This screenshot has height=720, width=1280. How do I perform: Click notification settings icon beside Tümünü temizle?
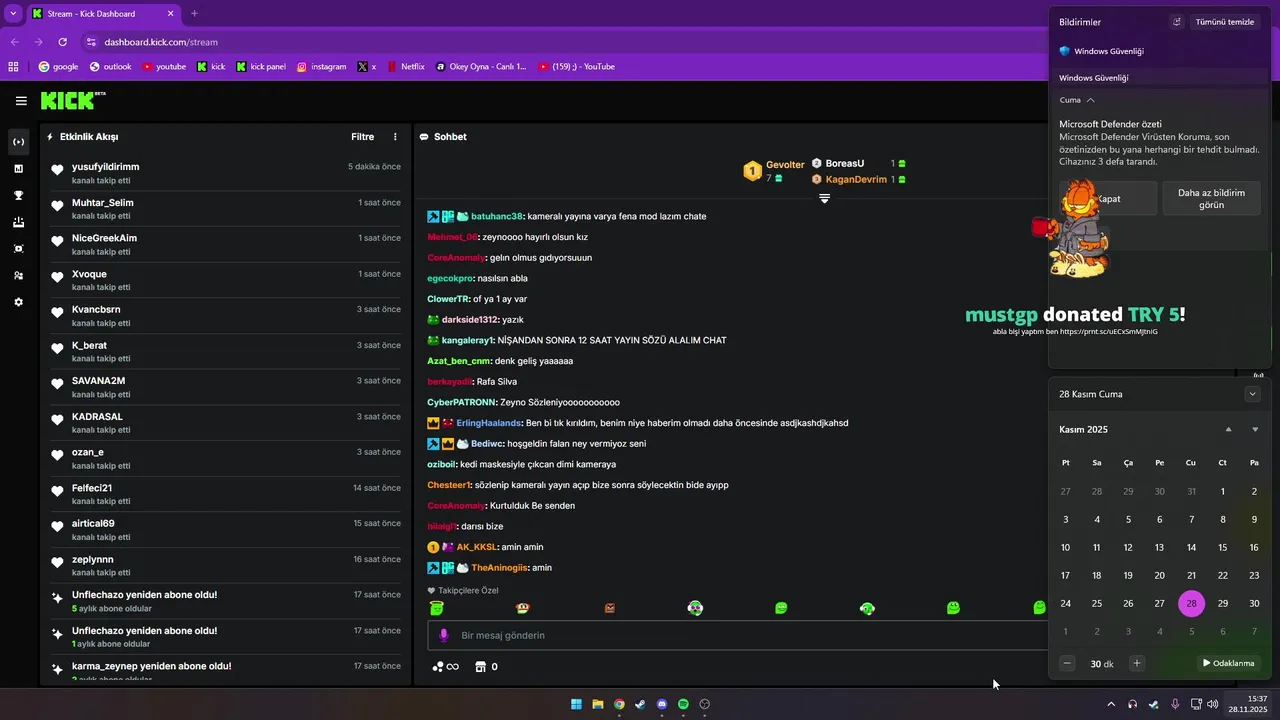[x=1177, y=22]
